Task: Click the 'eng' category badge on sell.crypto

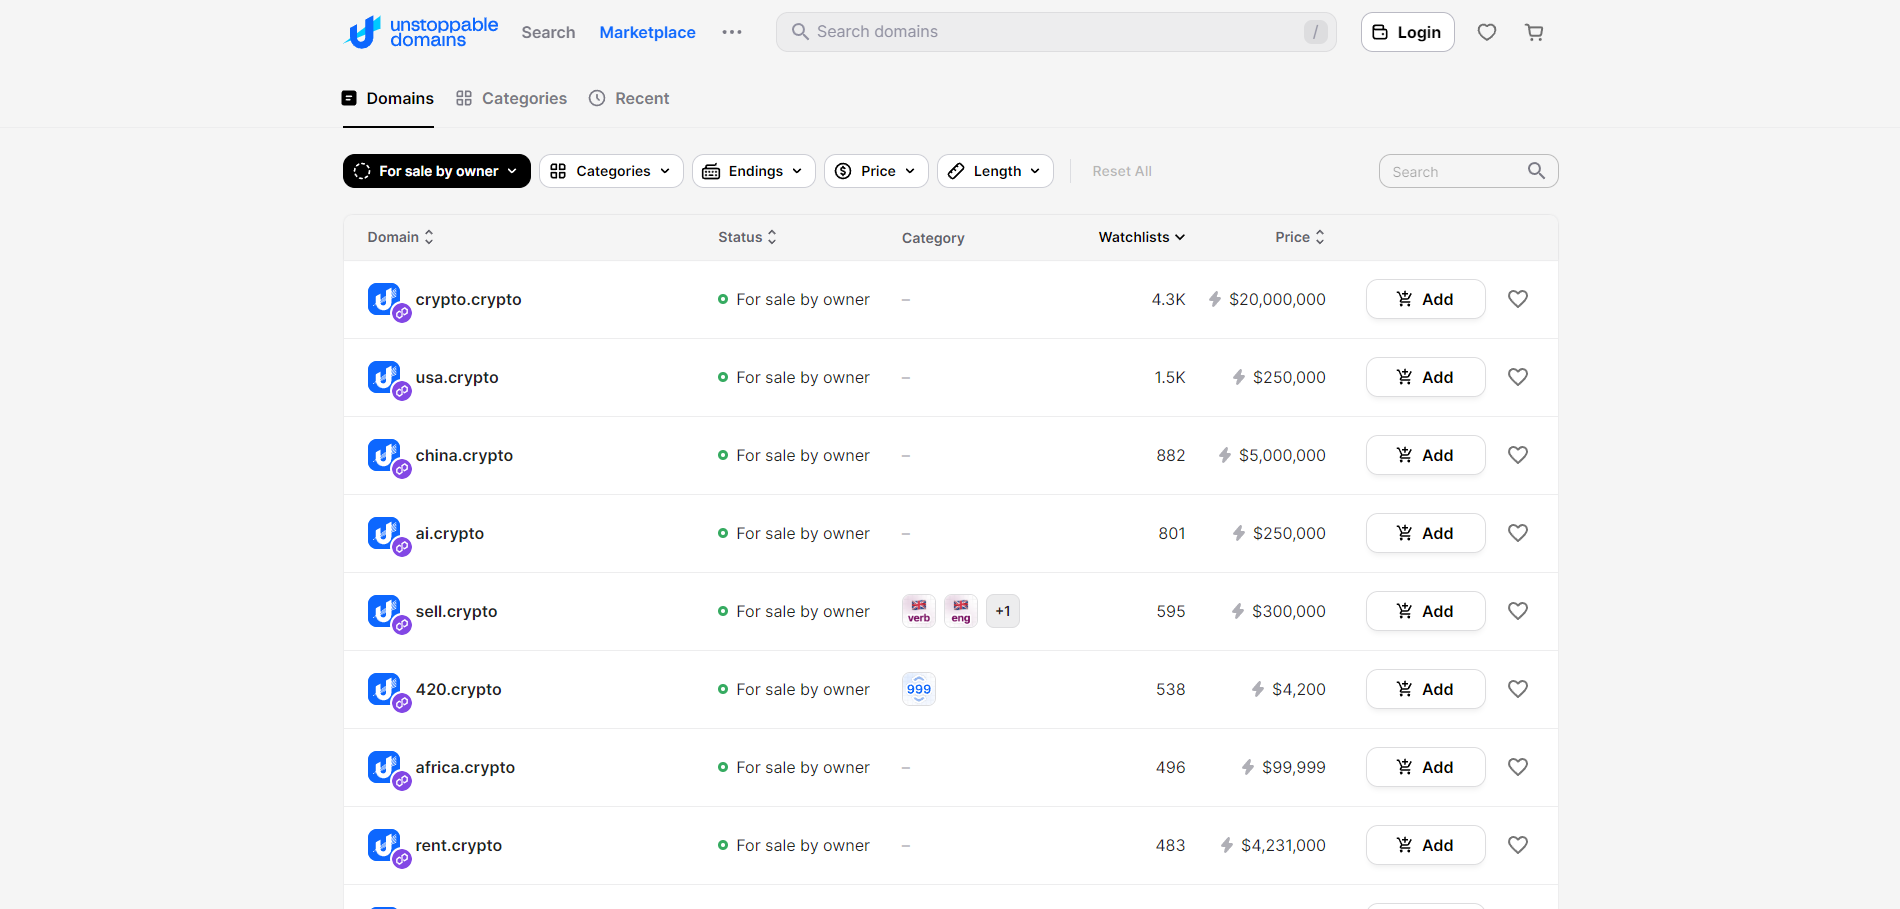Action: pos(961,611)
